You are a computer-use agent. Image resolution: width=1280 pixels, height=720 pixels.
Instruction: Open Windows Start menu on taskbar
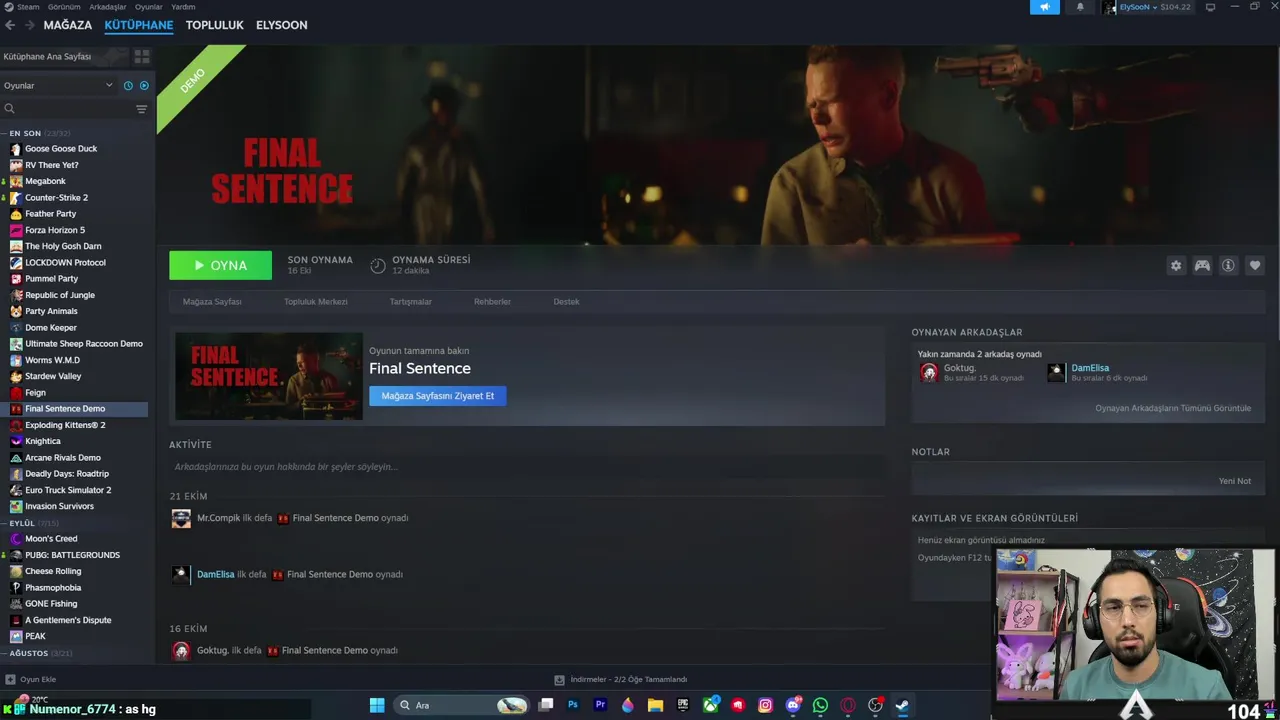pos(377,705)
